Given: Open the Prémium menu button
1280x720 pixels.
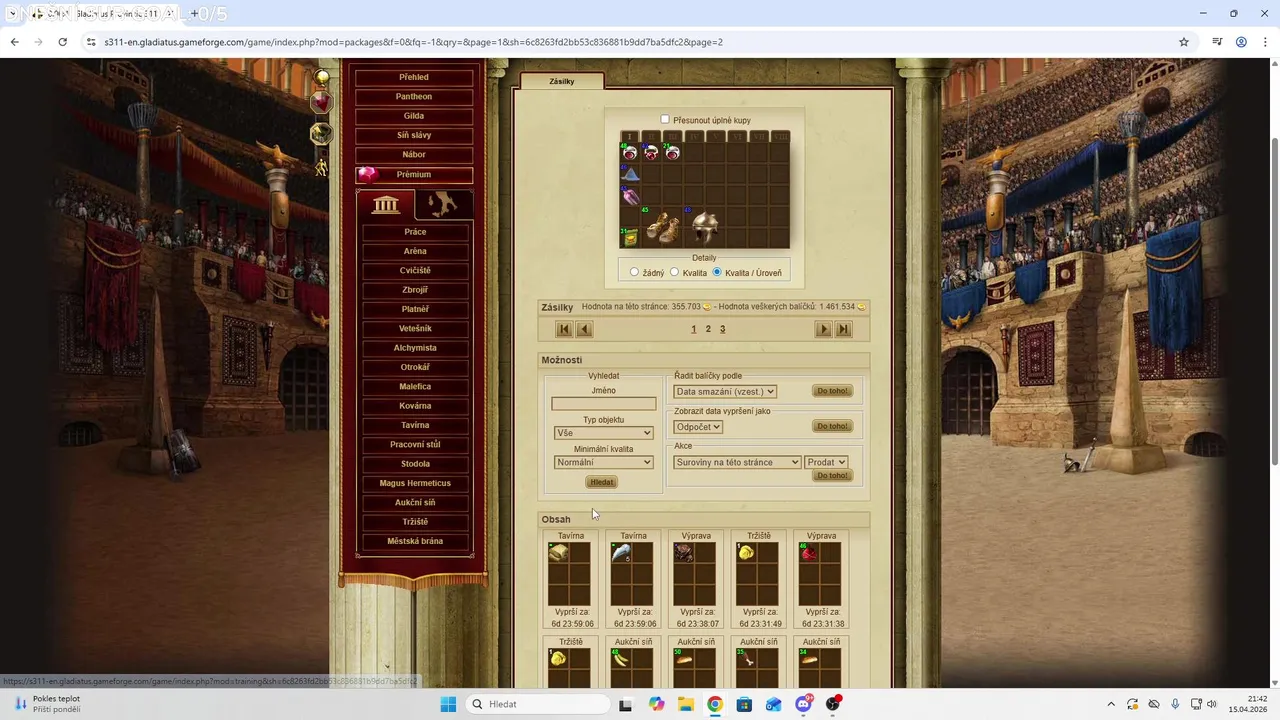Looking at the screenshot, I should (x=414, y=174).
